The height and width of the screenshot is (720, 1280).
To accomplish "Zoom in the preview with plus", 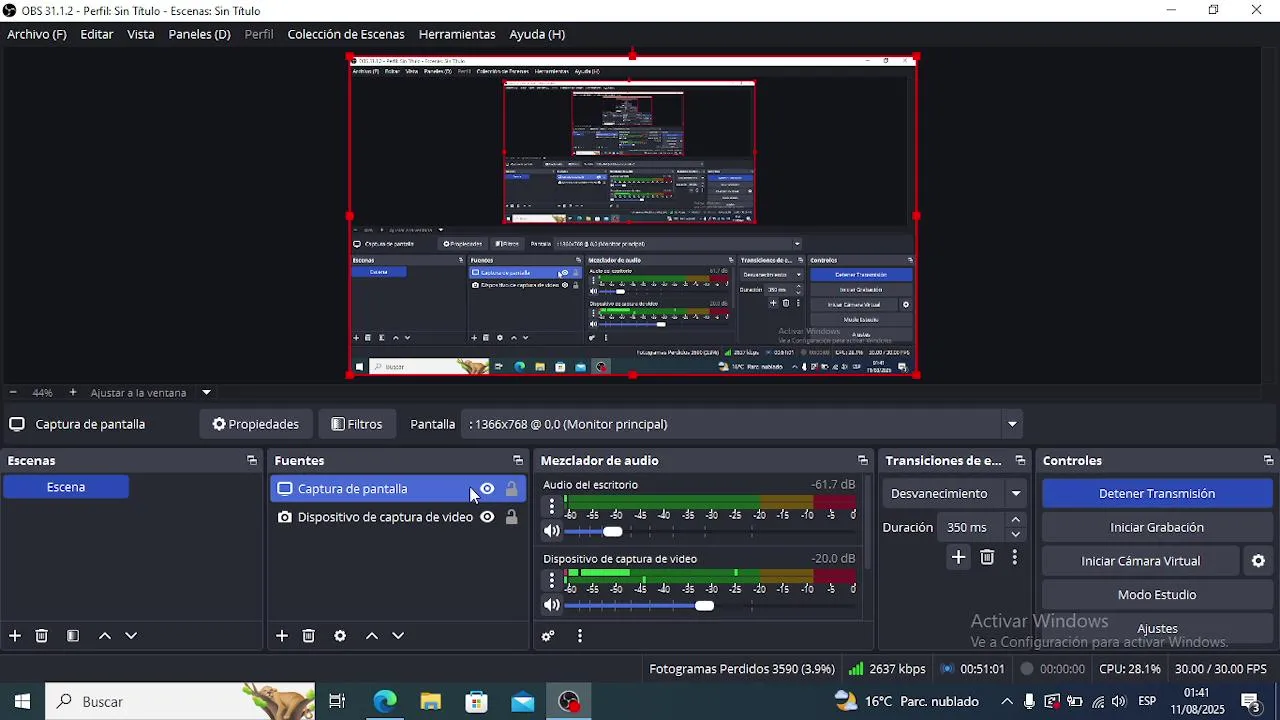I will point(72,393).
